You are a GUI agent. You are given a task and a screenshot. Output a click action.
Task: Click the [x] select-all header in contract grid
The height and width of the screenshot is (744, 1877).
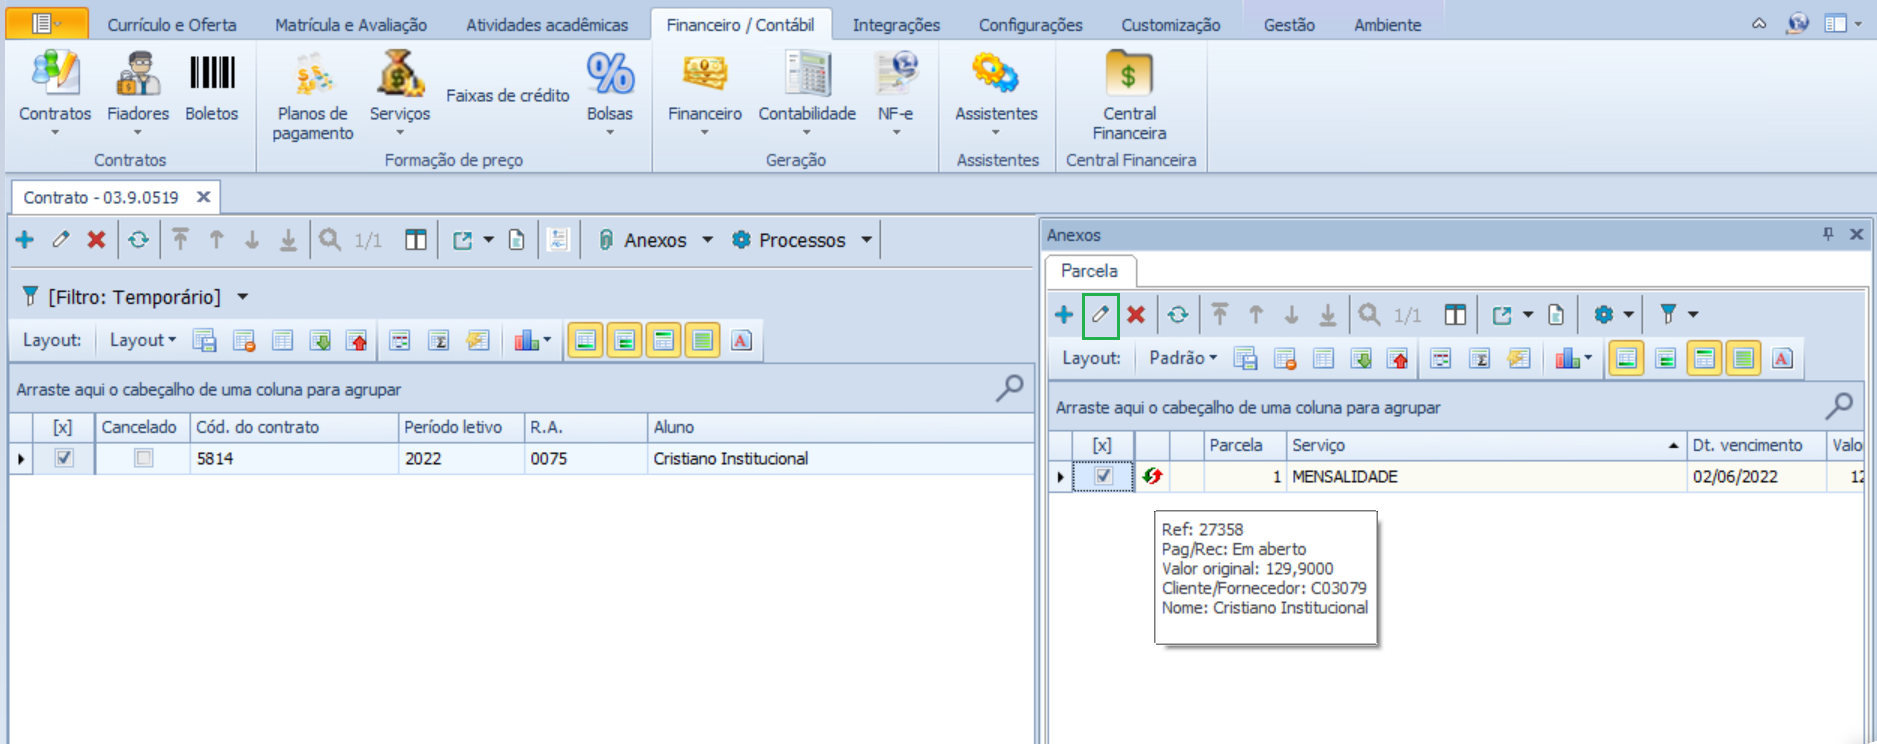tap(63, 427)
